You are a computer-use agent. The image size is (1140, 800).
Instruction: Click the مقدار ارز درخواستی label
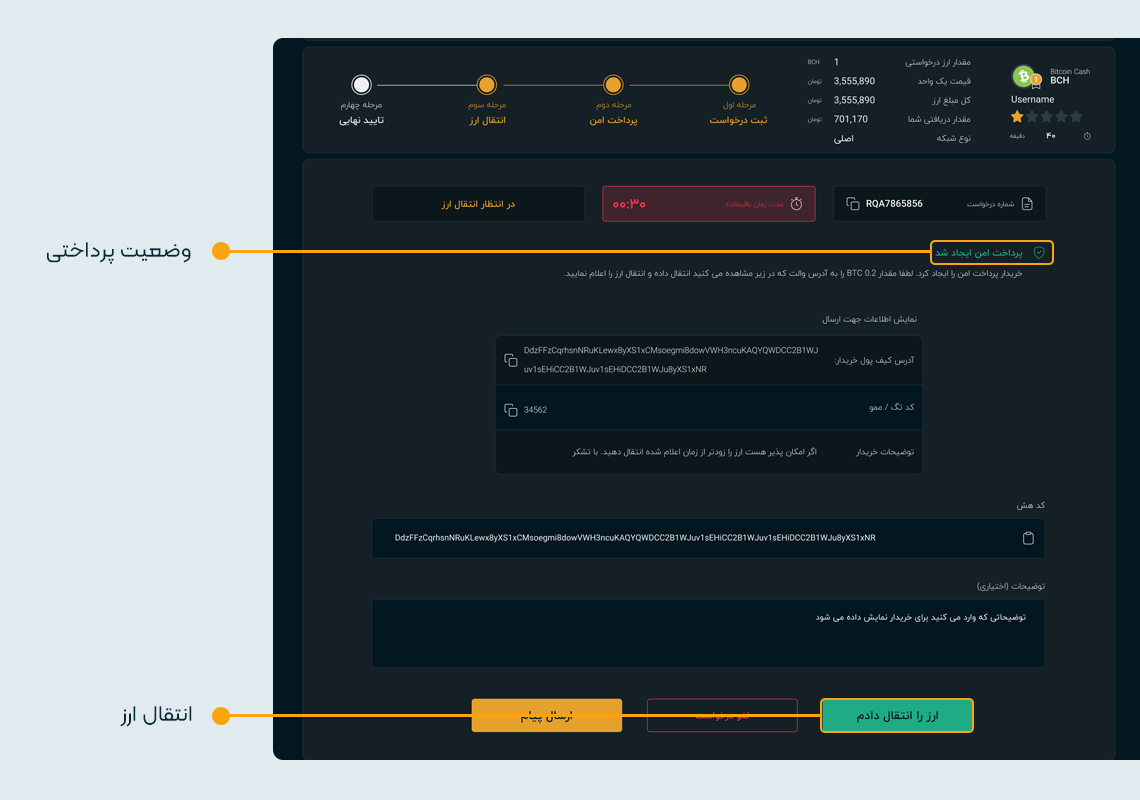pos(938,63)
